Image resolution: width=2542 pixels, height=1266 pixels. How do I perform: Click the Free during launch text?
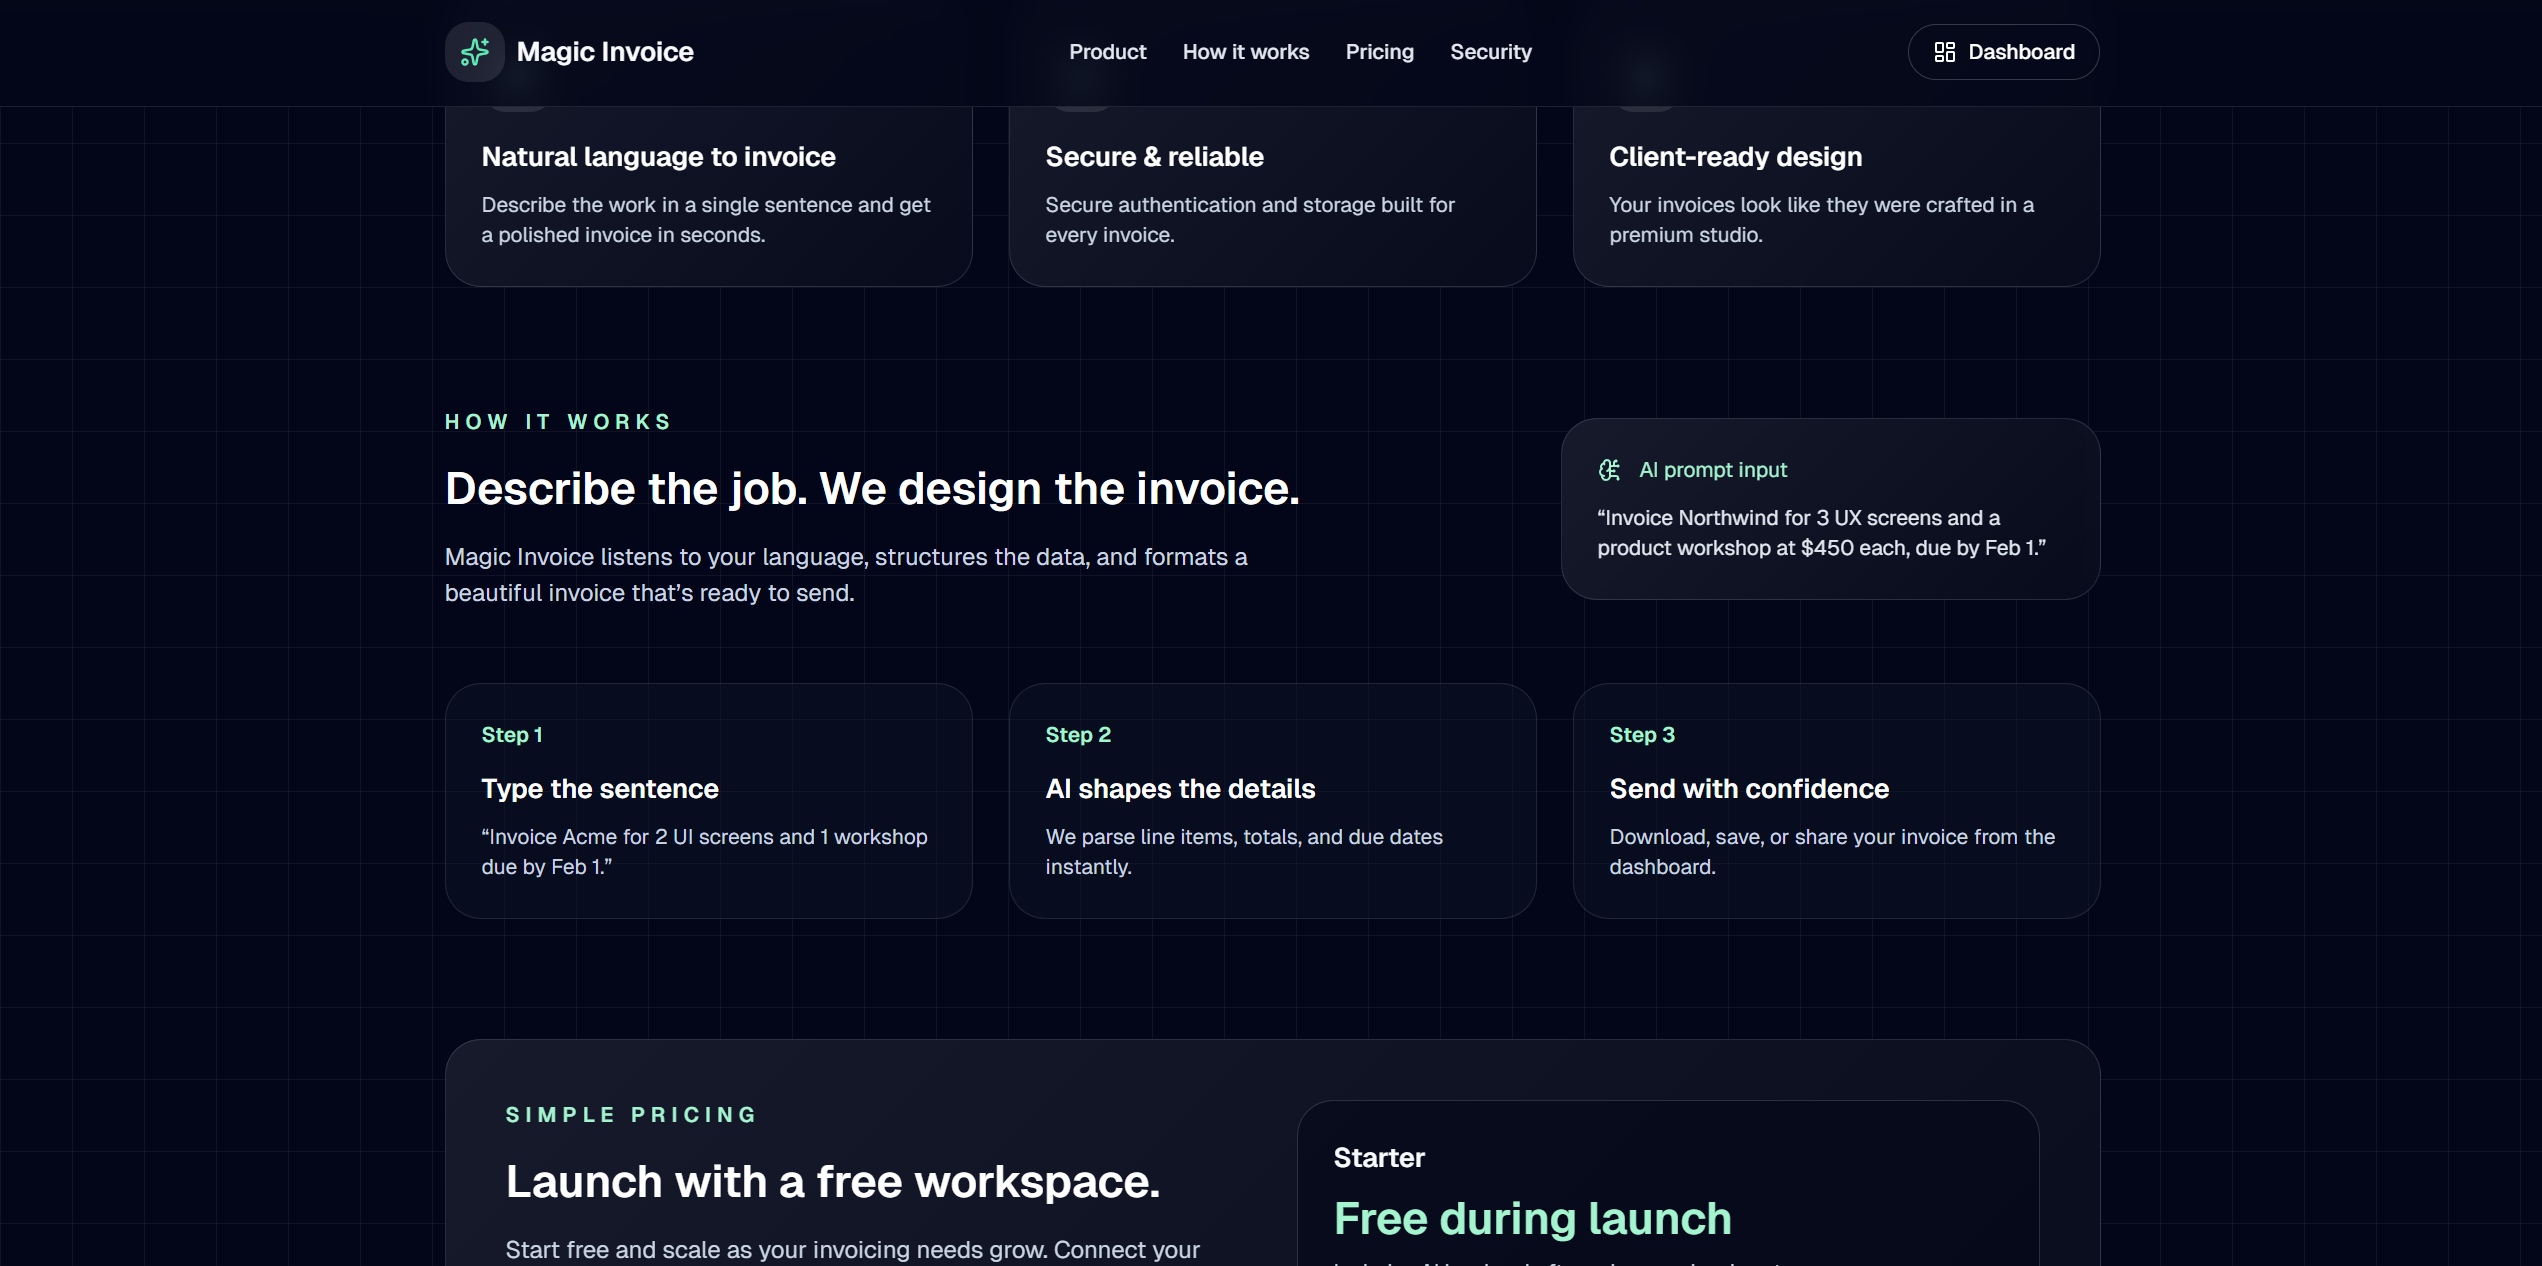pyautogui.click(x=1532, y=1219)
